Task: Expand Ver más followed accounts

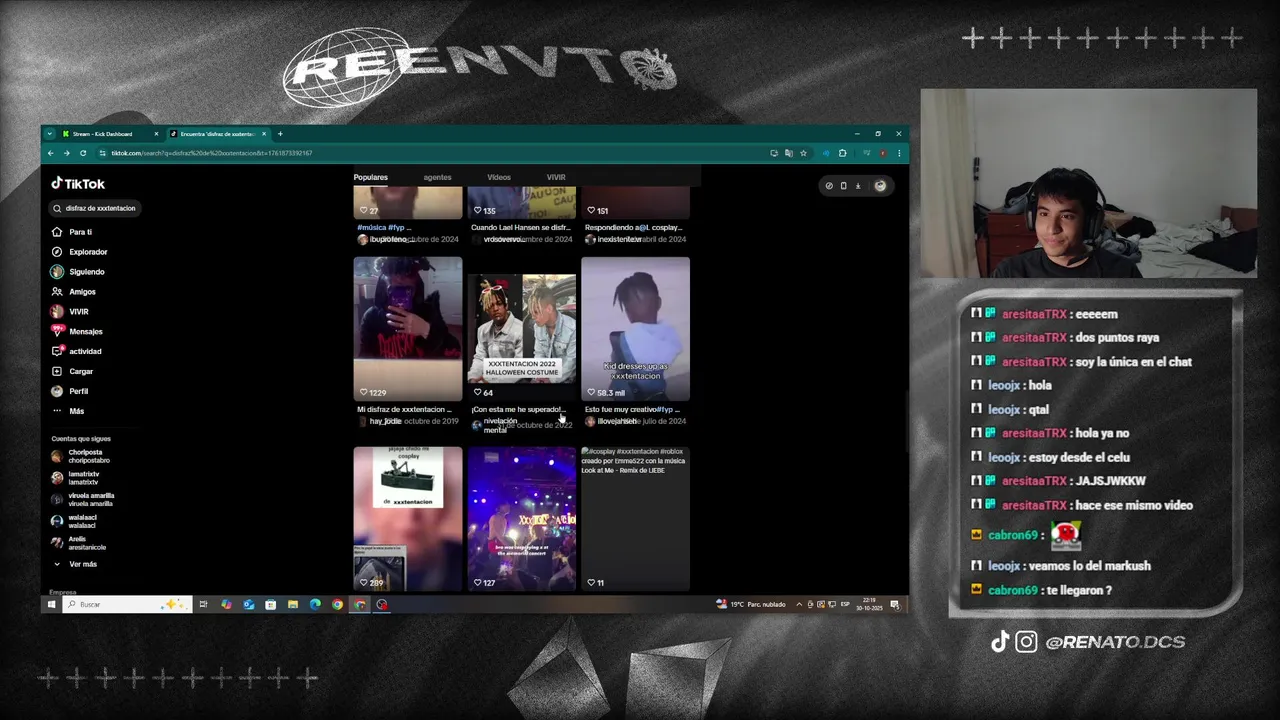Action: (76, 564)
